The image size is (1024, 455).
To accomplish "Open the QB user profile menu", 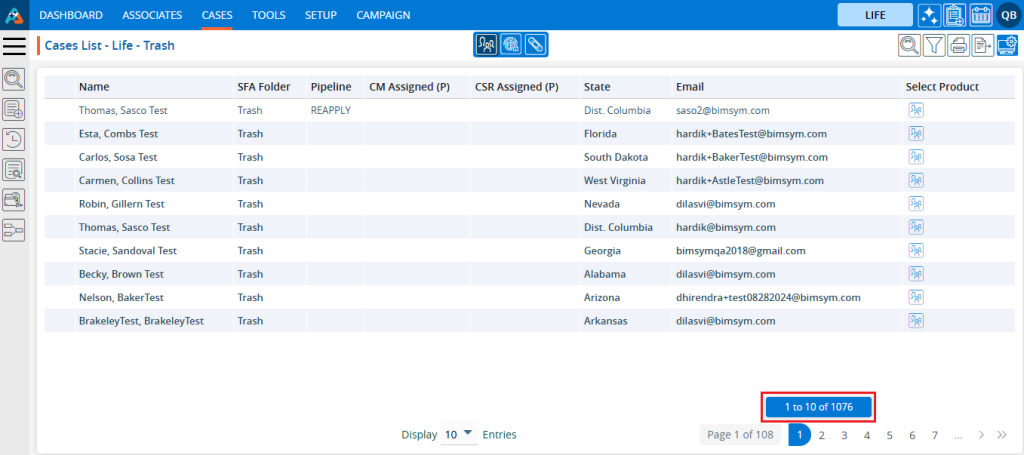I will click(x=1007, y=15).
